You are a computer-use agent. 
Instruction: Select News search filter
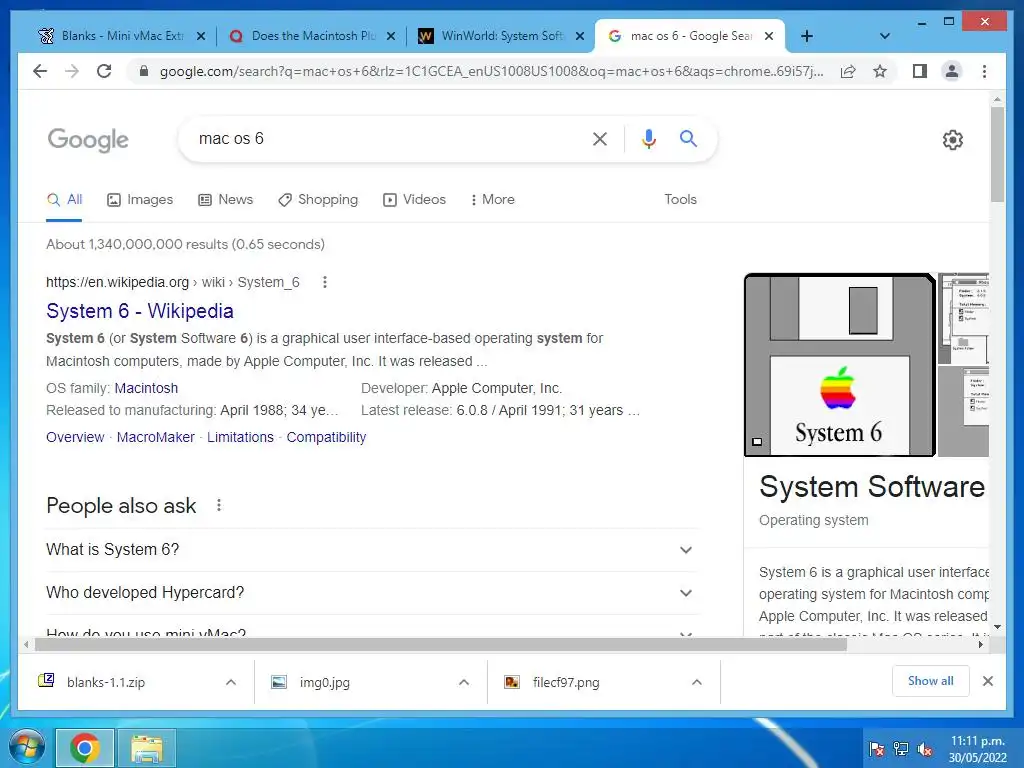point(225,199)
